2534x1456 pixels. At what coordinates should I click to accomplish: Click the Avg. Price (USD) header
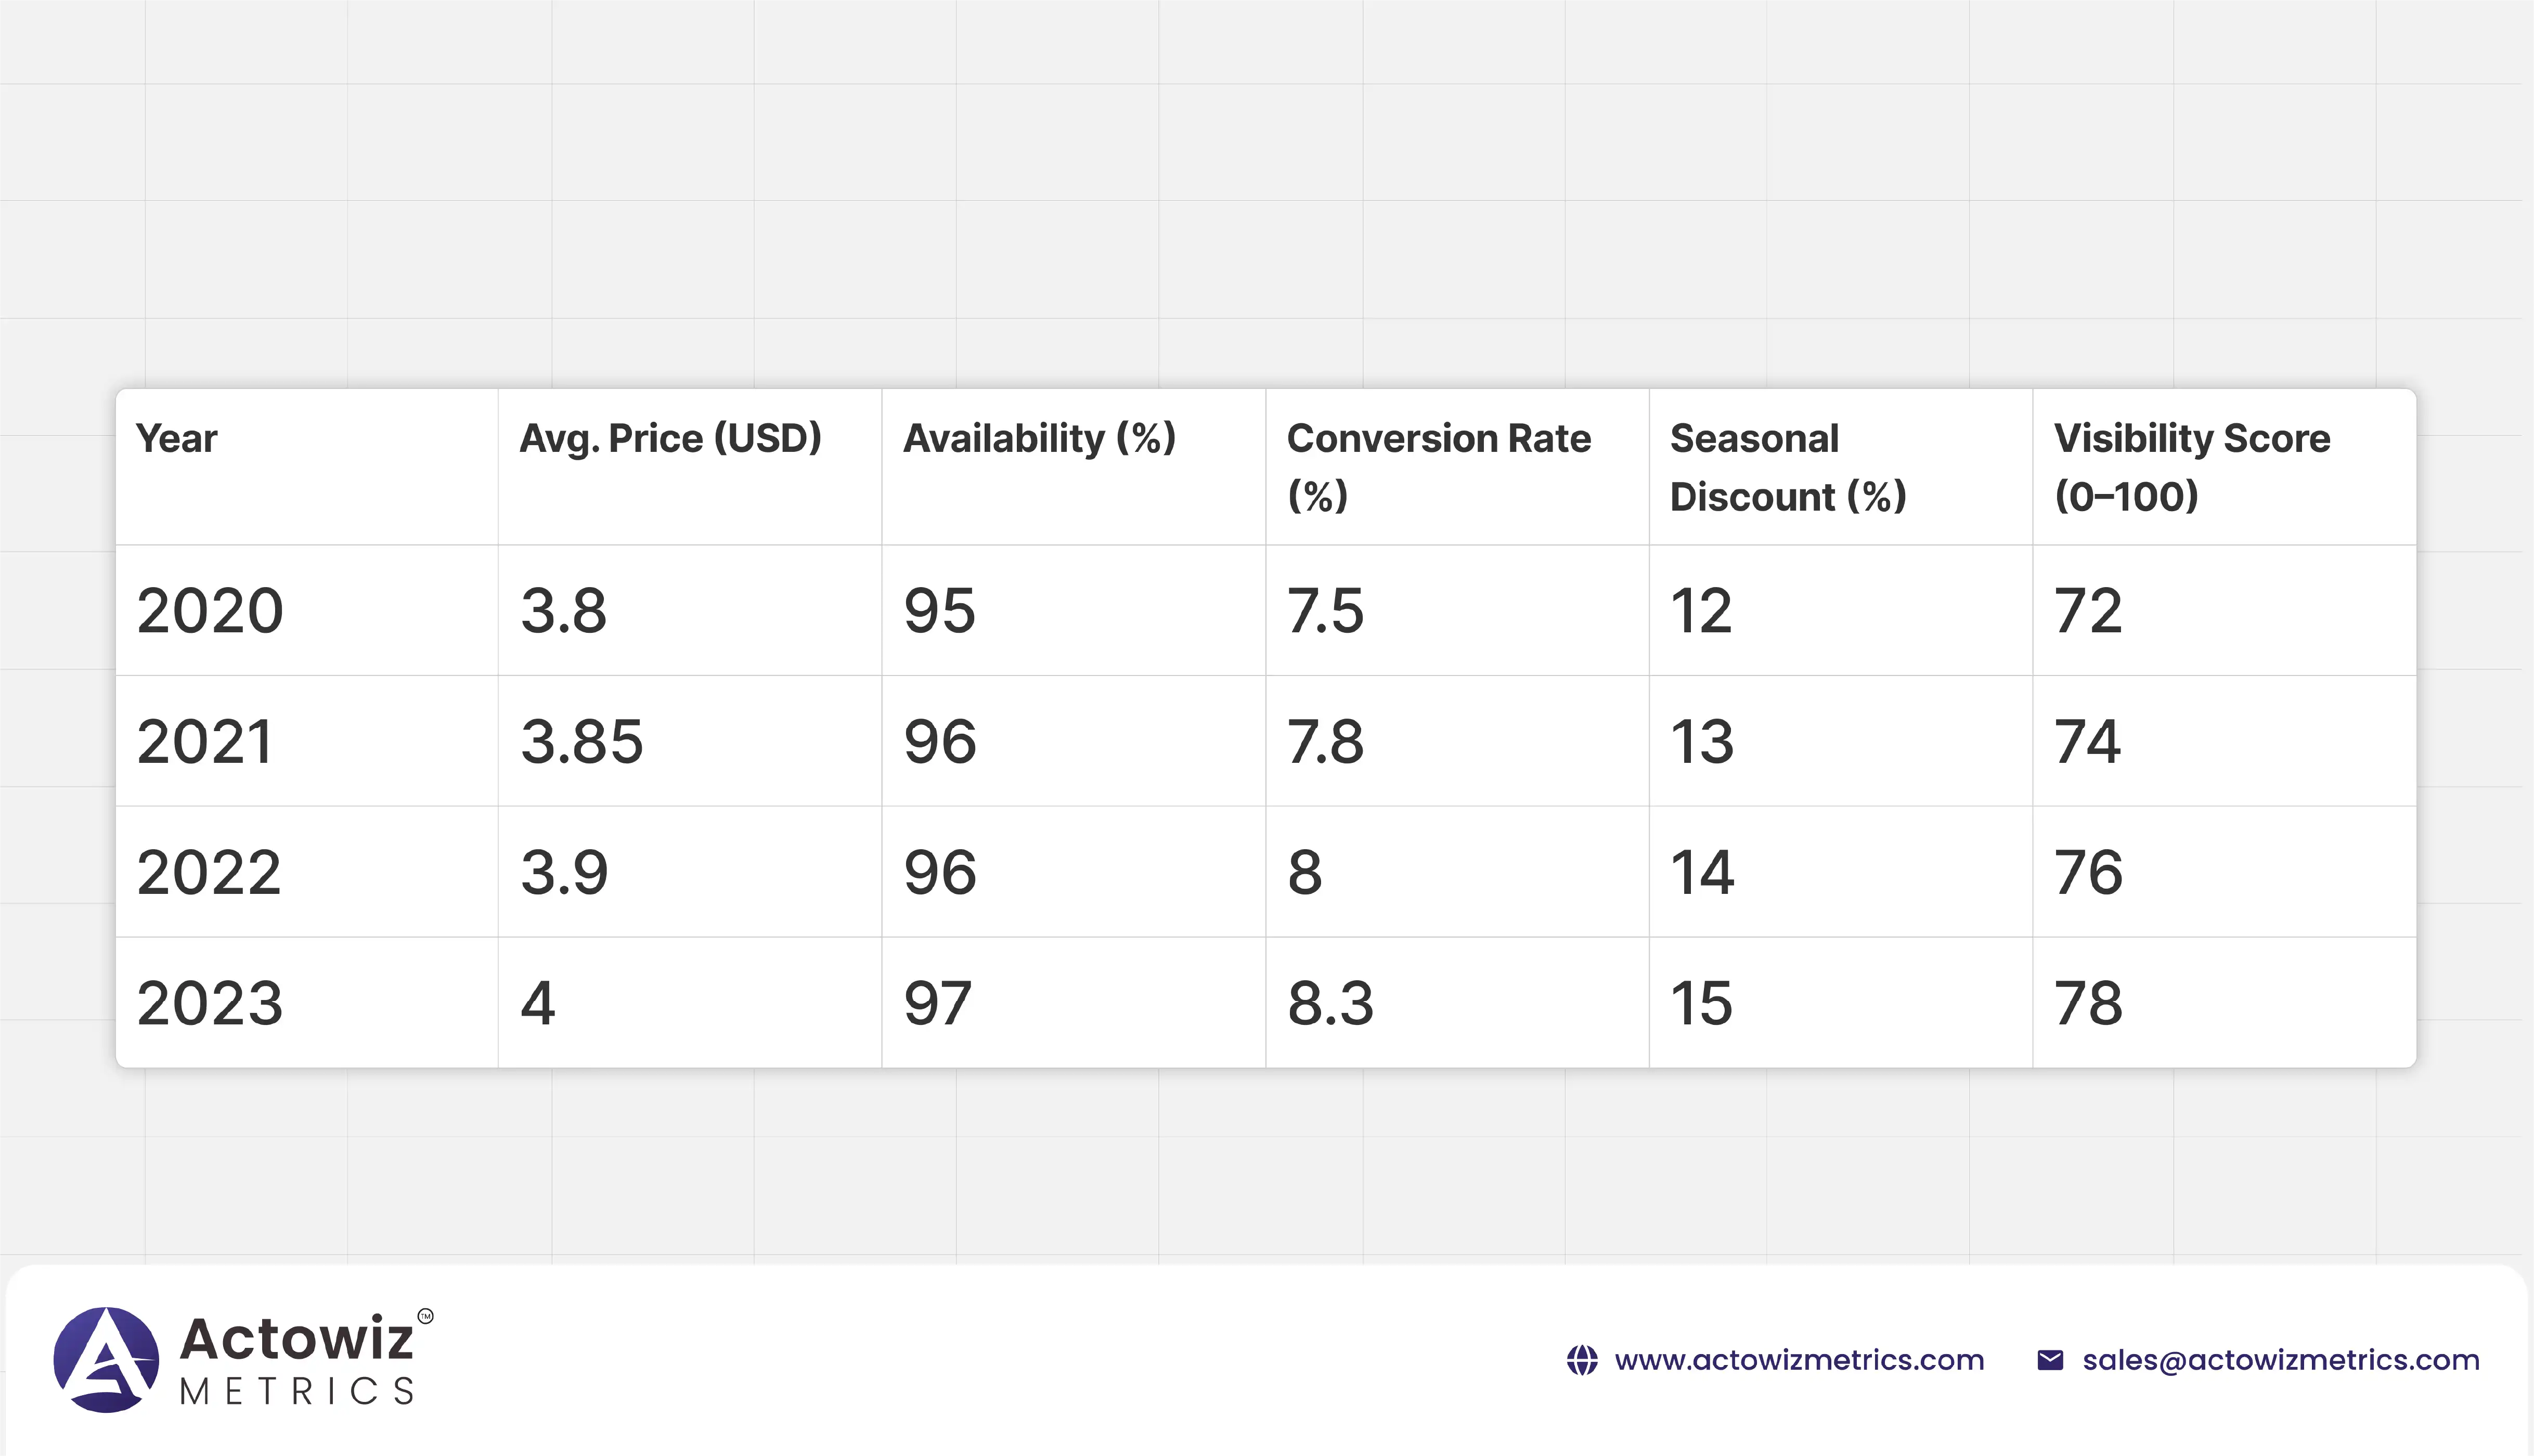pos(670,438)
